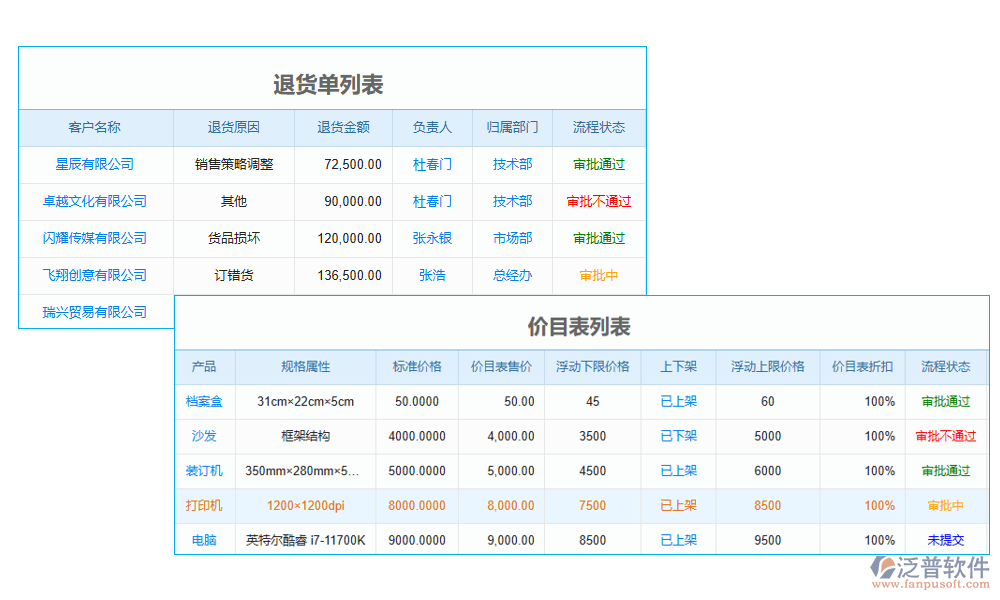This screenshot has height=600, width=1000.
Task: Click the 标准价格 column header
Action: pyautogui.click(x=417, y=367)
